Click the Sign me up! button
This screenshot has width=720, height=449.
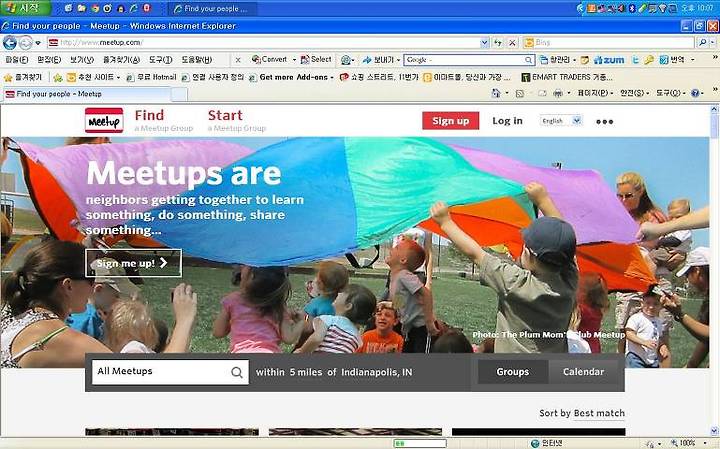[x=133, y=263]
